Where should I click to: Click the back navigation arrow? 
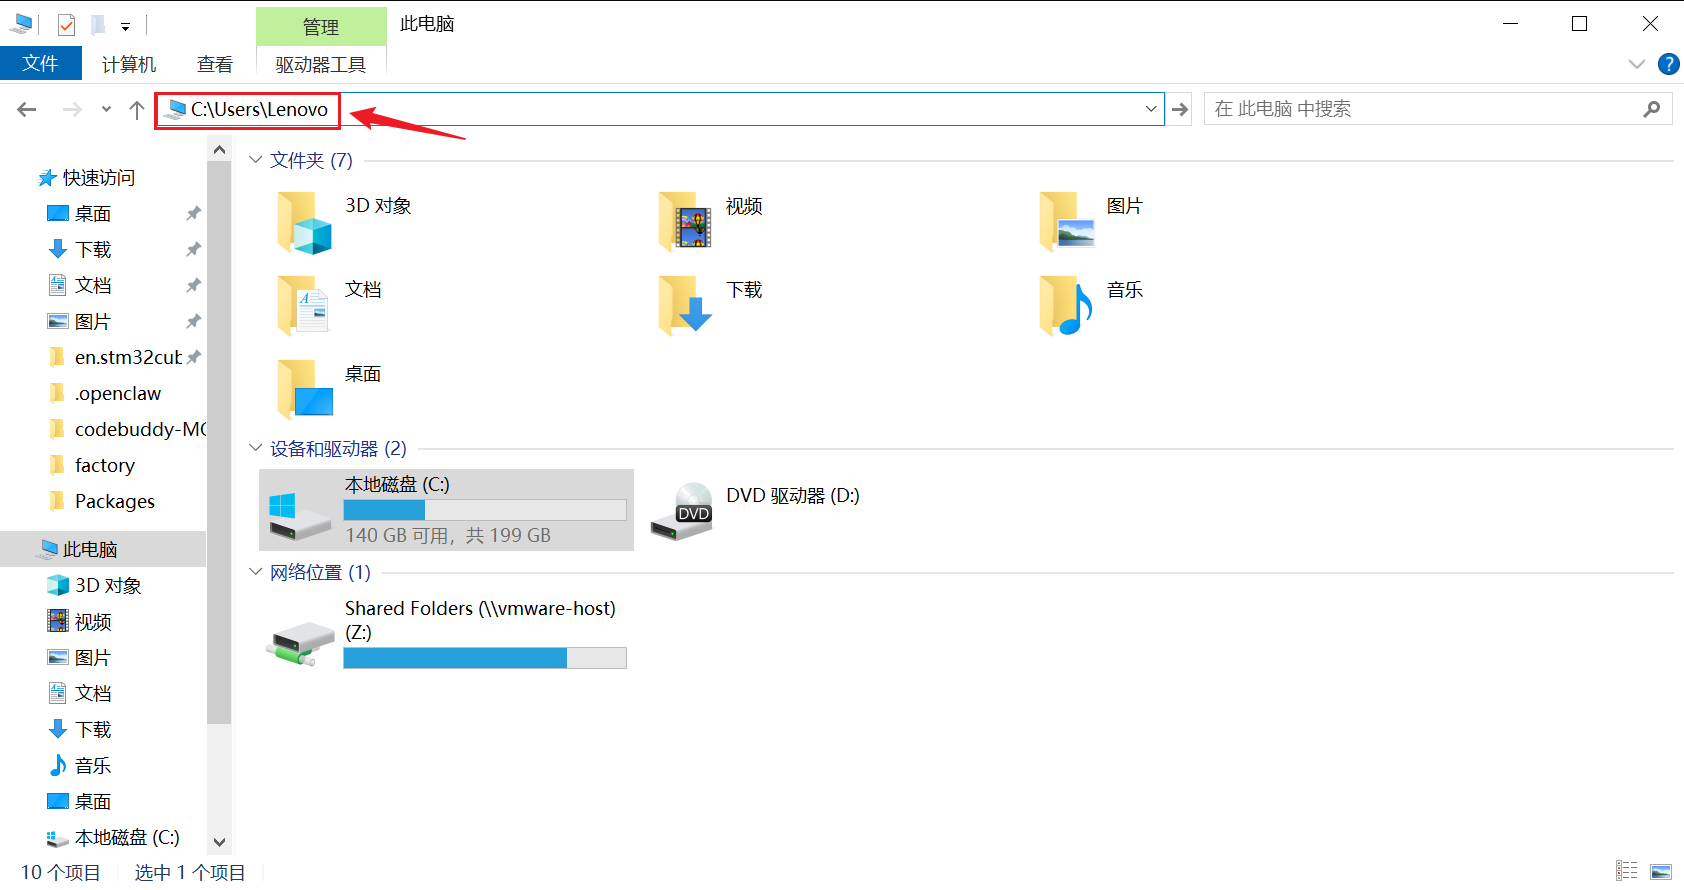[27, 109]
